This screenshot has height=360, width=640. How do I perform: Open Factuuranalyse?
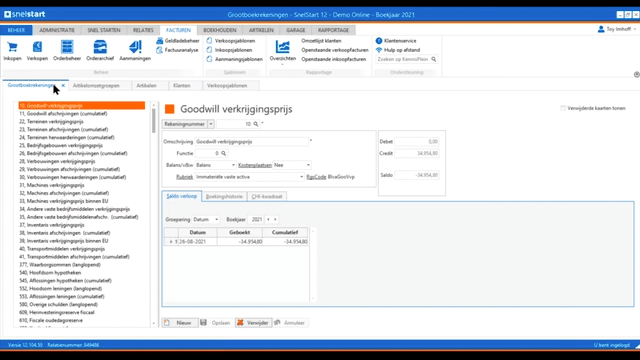click(x=177, y=50)
